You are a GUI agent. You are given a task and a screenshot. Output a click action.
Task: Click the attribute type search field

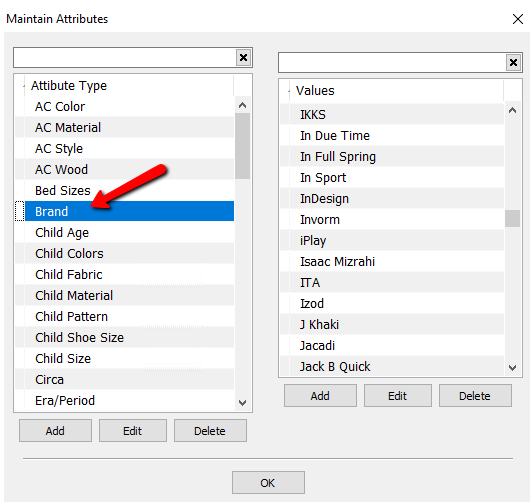click(x=125, y=58)
